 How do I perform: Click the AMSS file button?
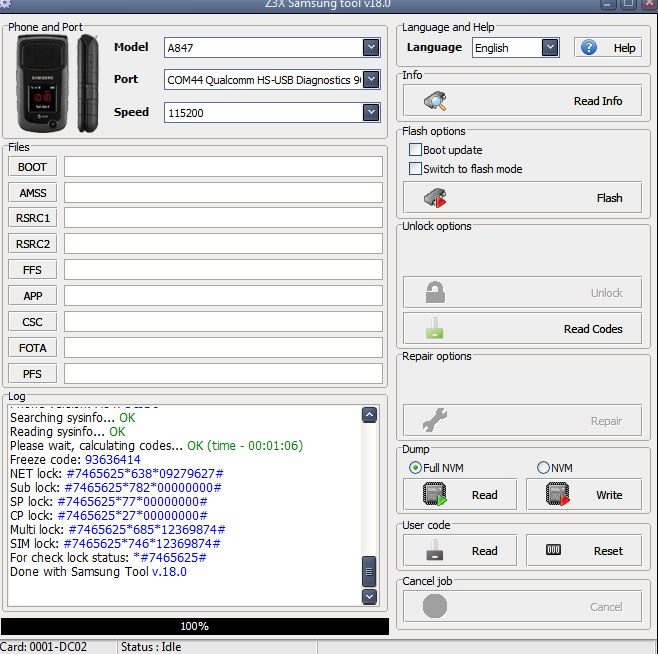[x=32, y=193]
